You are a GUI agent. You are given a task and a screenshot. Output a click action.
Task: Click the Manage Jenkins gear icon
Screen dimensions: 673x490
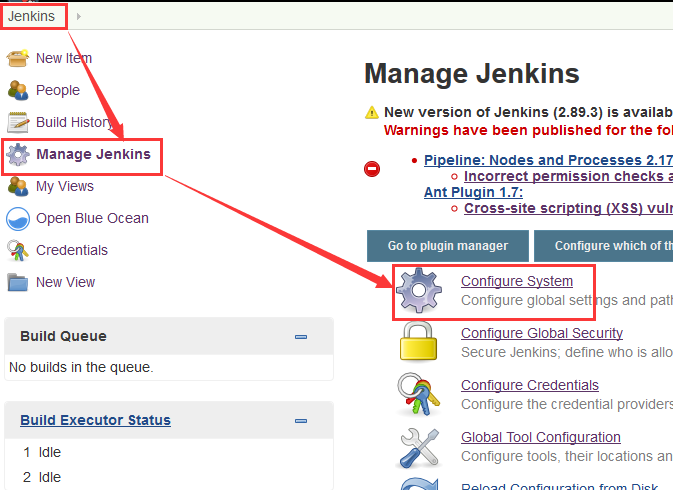(x=18, y=154)
